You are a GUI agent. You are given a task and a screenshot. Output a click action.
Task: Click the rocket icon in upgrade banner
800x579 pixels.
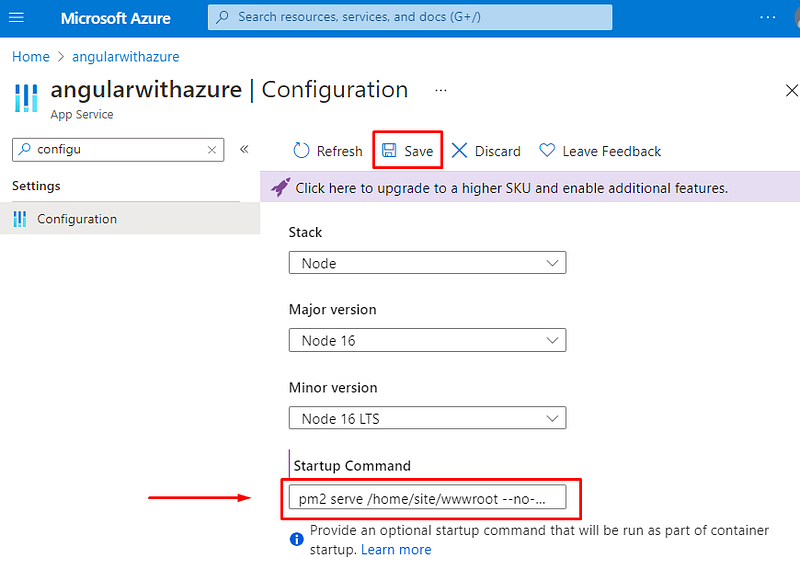[281, 187]
